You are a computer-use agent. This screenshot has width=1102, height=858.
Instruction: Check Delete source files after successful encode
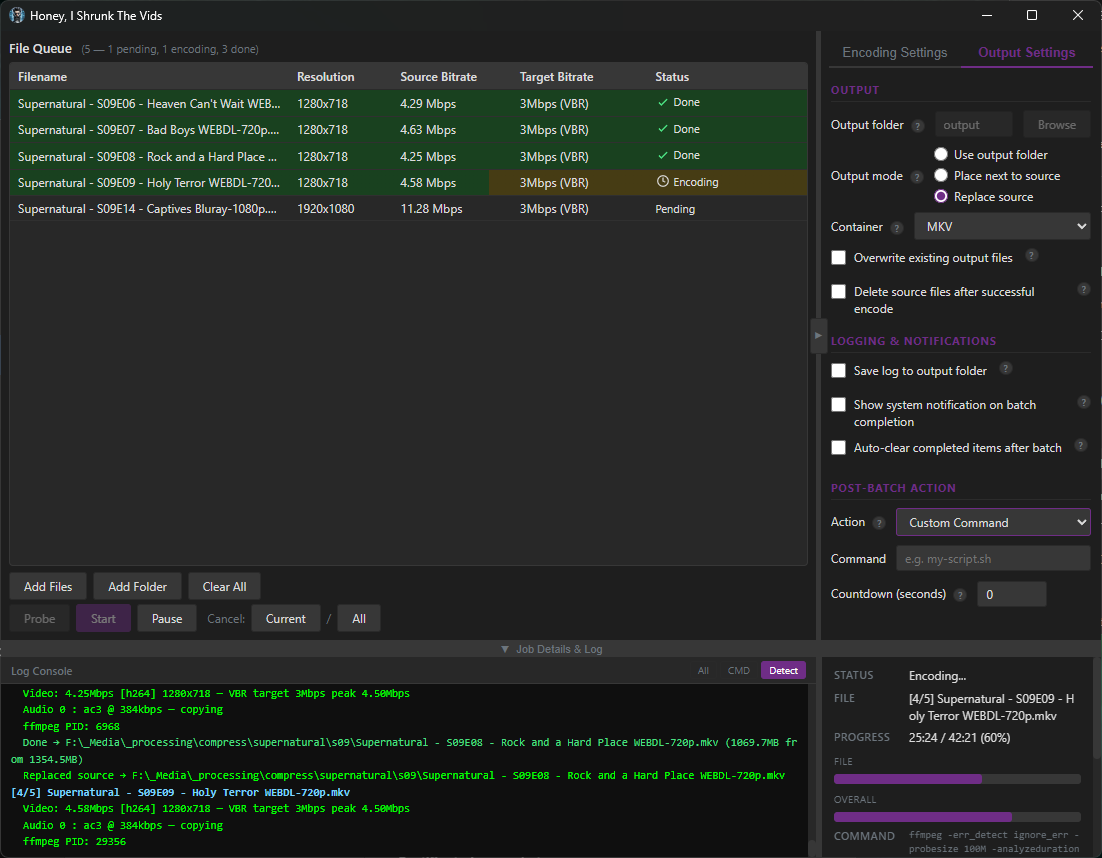(x=839, y=292)
